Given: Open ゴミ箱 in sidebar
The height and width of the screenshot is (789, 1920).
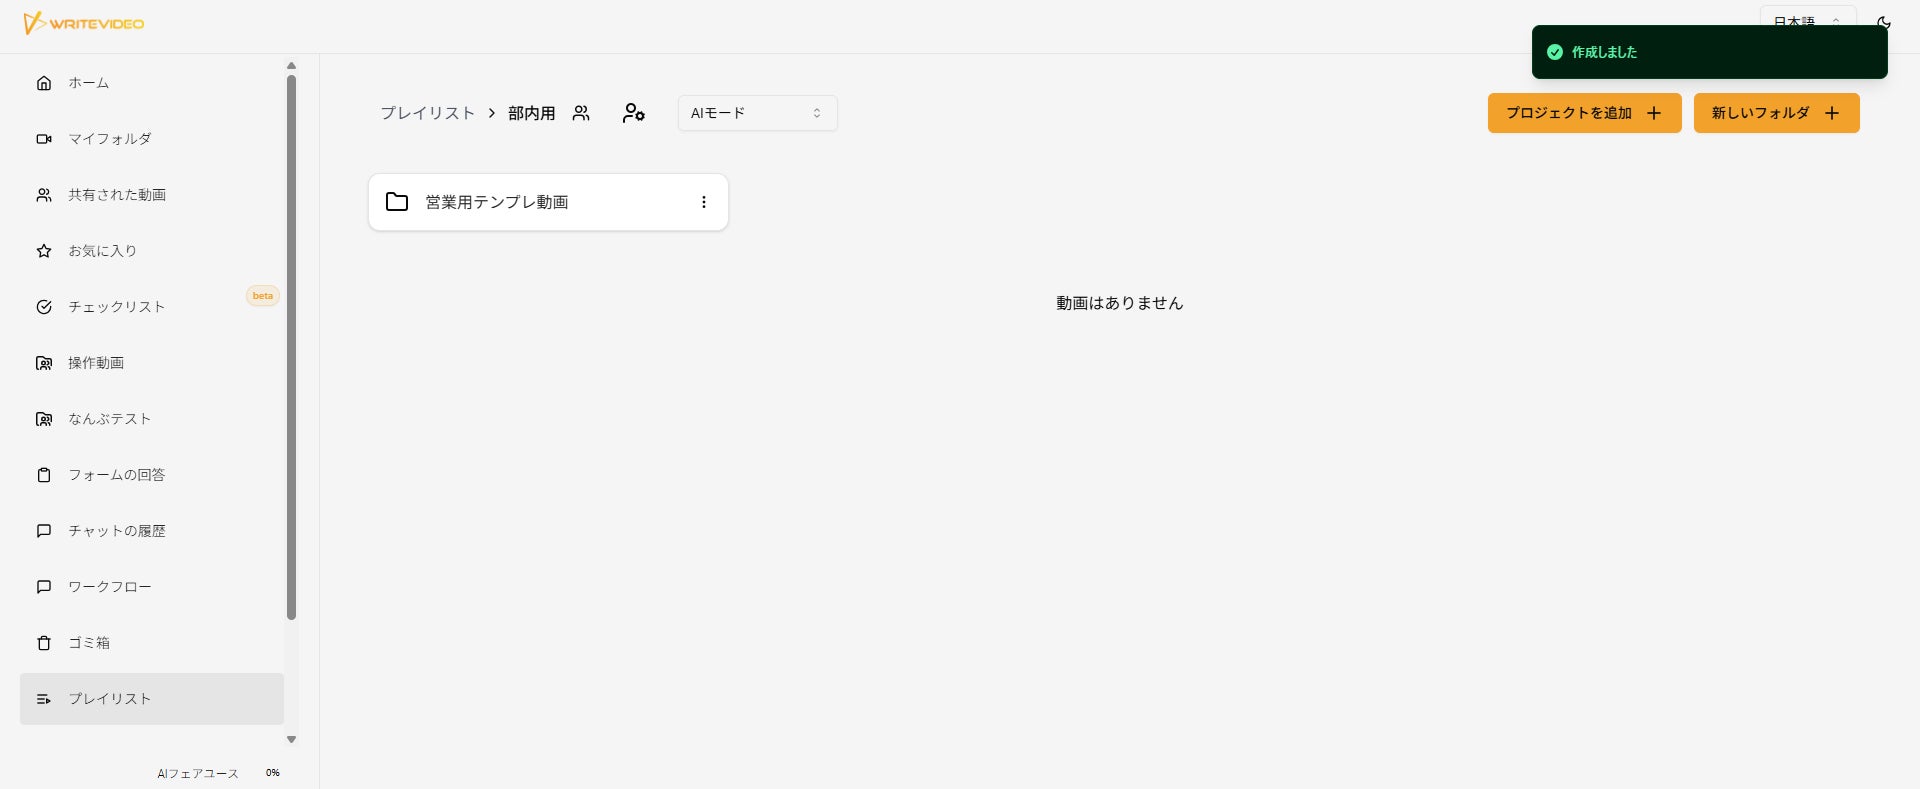Looking at the screenshot, I should click(152, 643).
